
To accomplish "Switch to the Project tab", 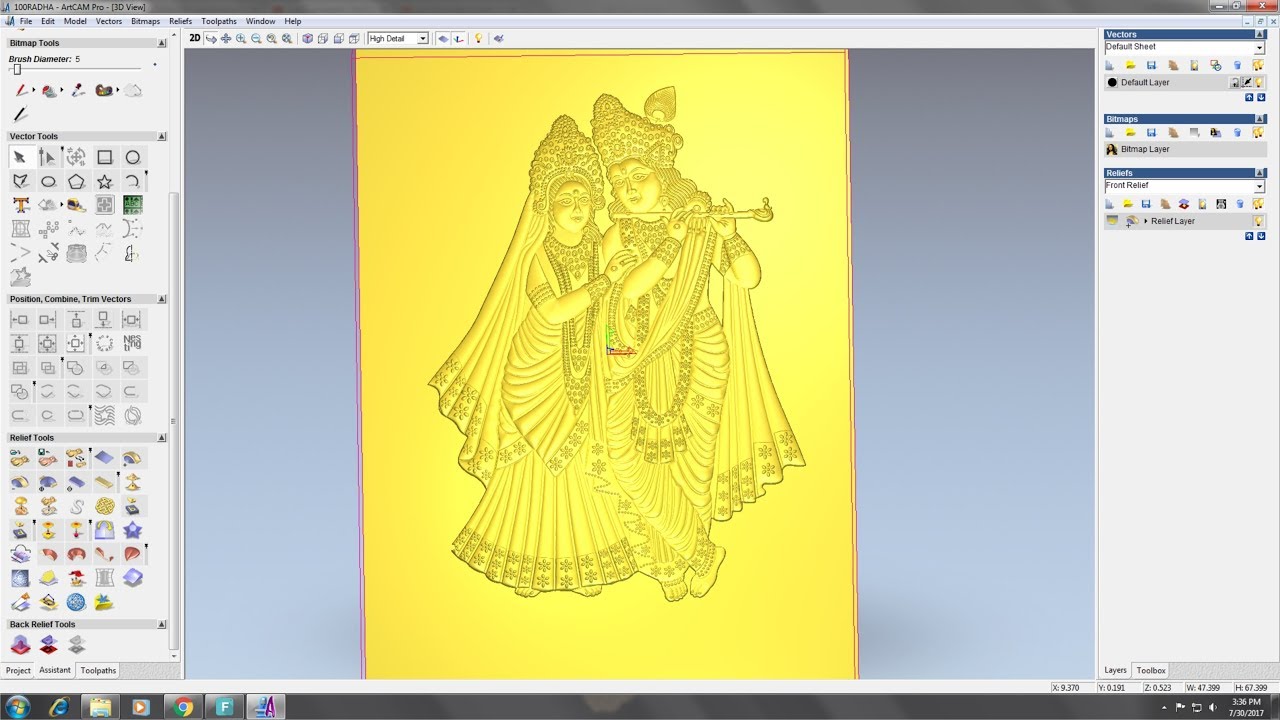I will 18,670.
